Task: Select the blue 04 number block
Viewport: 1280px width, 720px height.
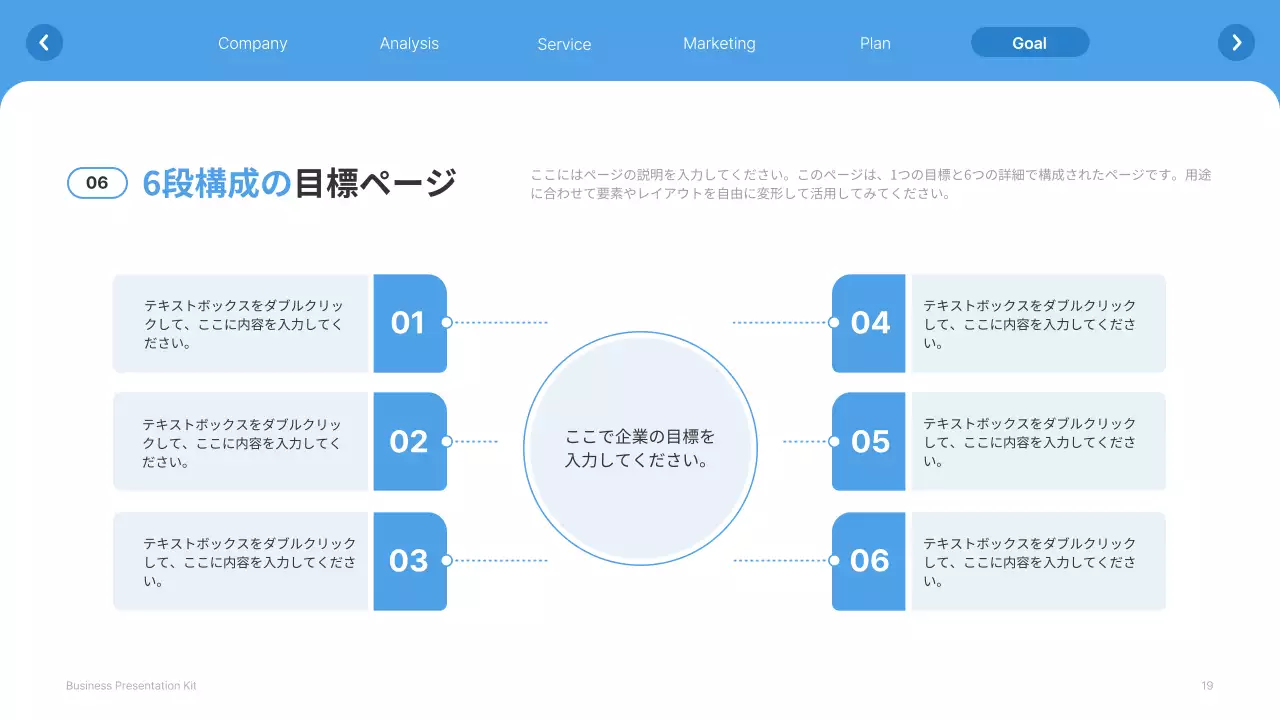Action: click(x=869, y=323)
